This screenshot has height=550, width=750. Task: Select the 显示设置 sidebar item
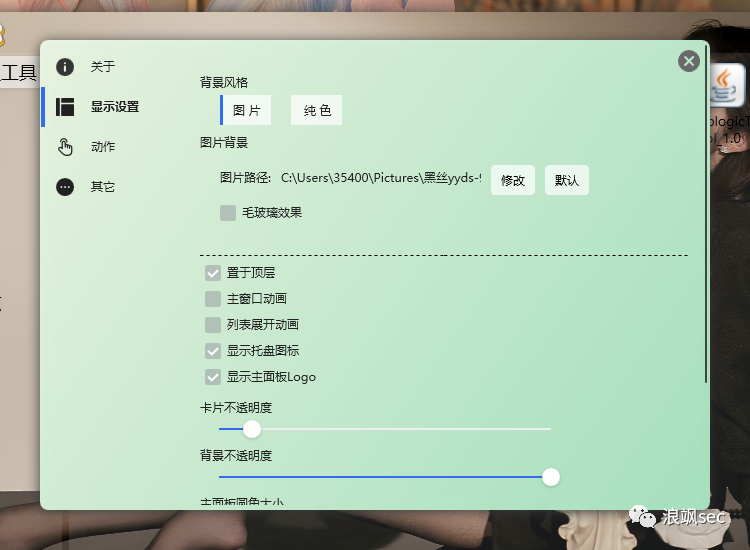[x=115, y=107]
